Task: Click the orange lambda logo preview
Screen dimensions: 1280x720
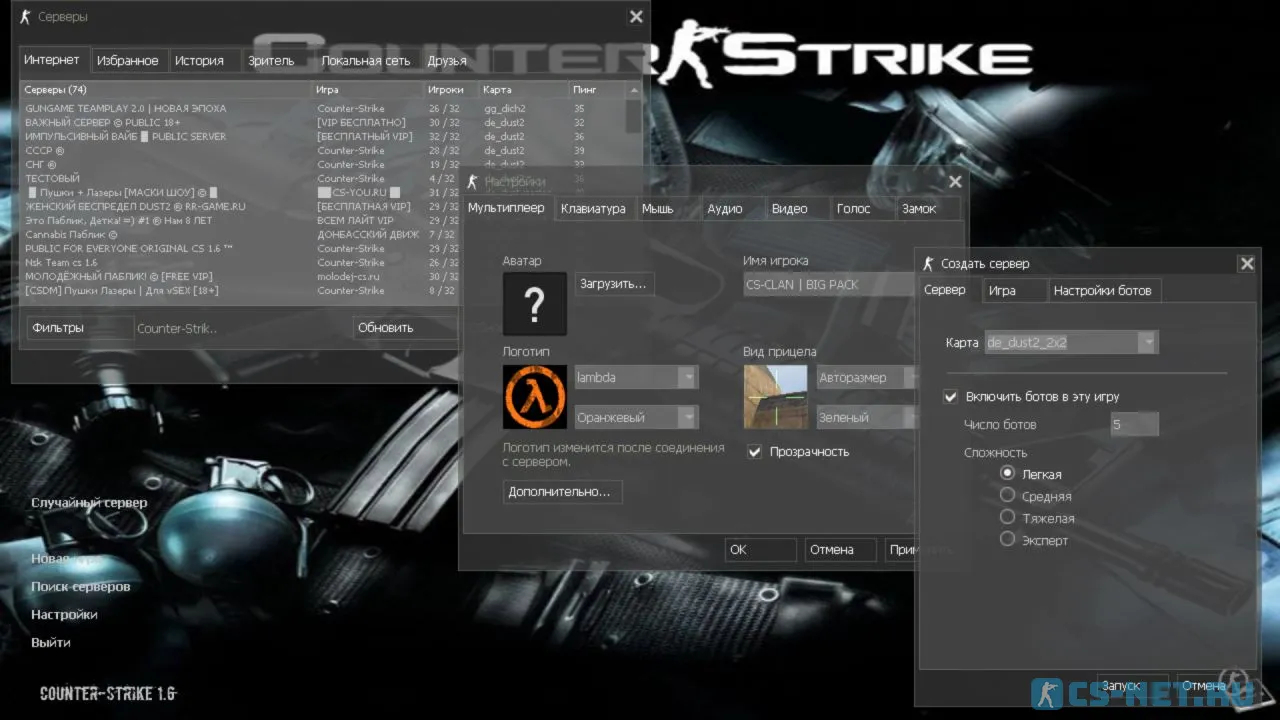Action: [534, 397]
